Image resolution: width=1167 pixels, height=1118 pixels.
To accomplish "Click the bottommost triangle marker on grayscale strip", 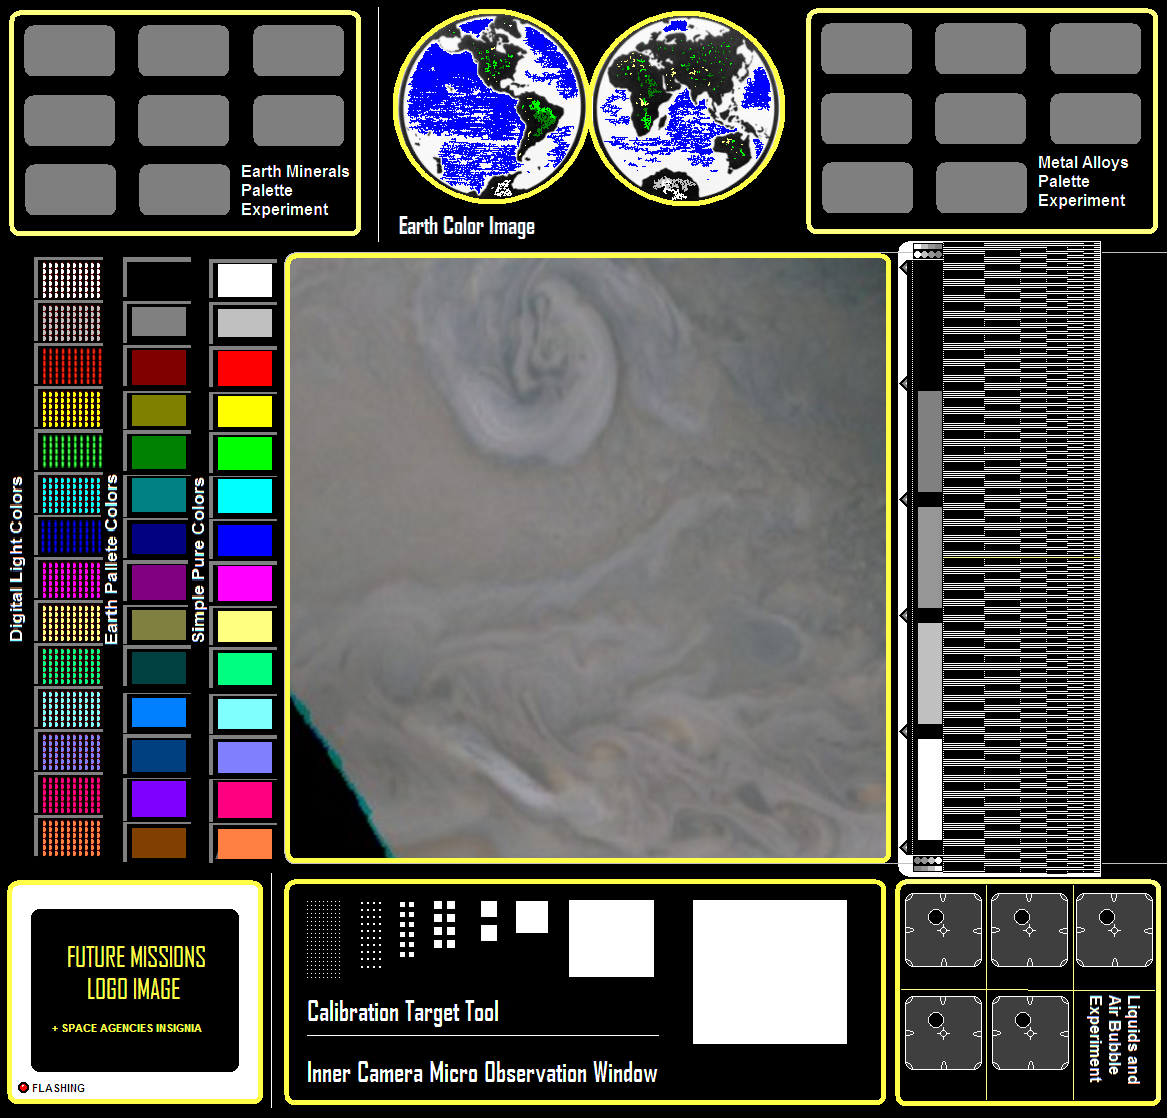I will pos(905,847).
